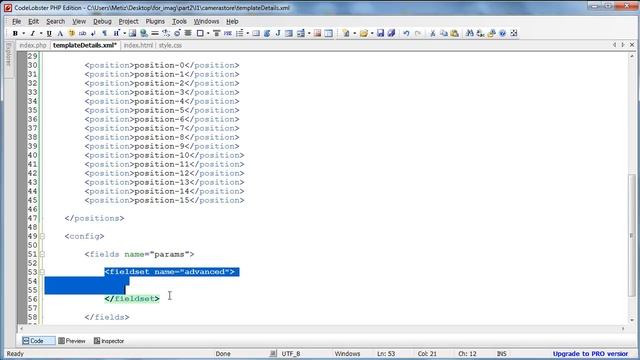The width and height of the screenshot is (640, 360).
Task: Open the Edit menu
Action: click(33, 21)
